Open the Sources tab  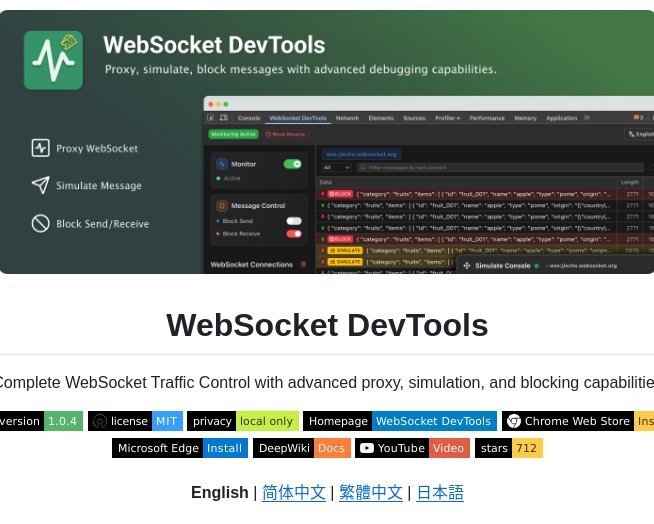point(414,118)
